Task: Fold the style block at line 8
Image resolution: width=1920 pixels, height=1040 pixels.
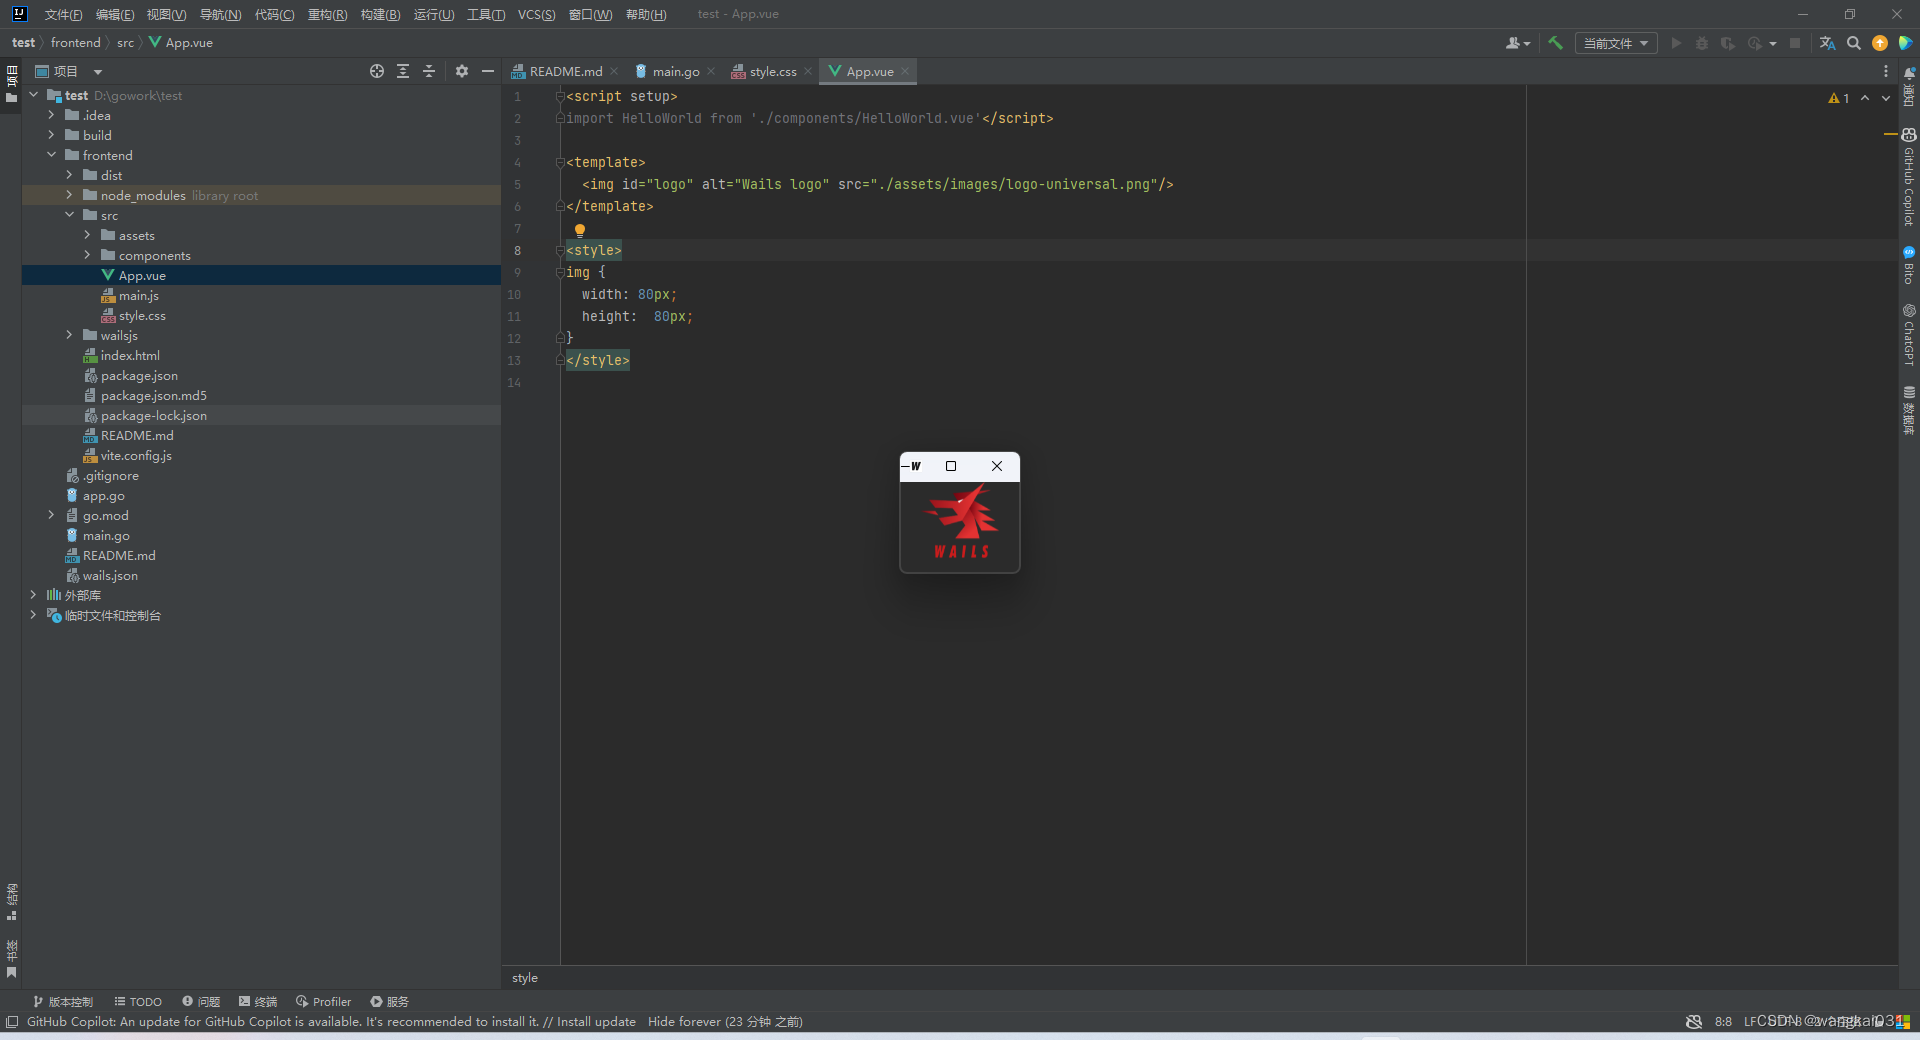Action: click(x=560, y=250)
